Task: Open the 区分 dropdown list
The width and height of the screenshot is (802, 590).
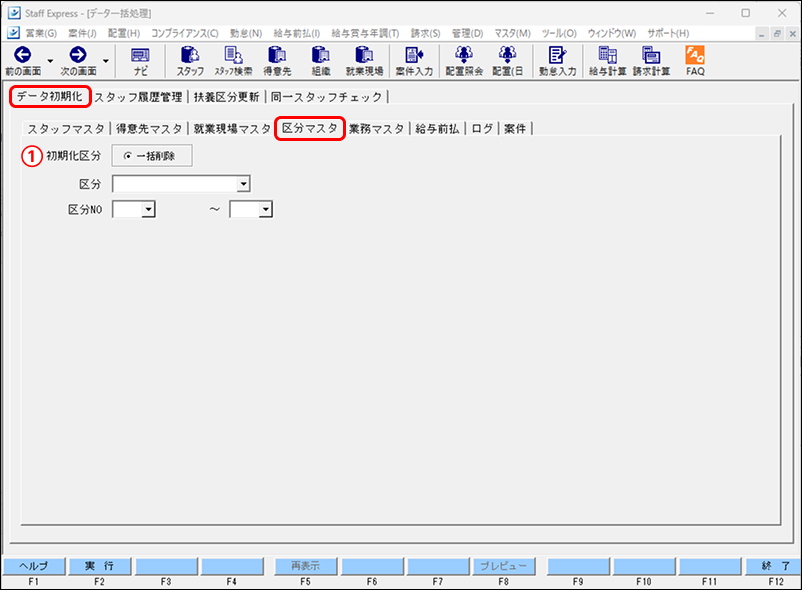Action: [243, 183]
